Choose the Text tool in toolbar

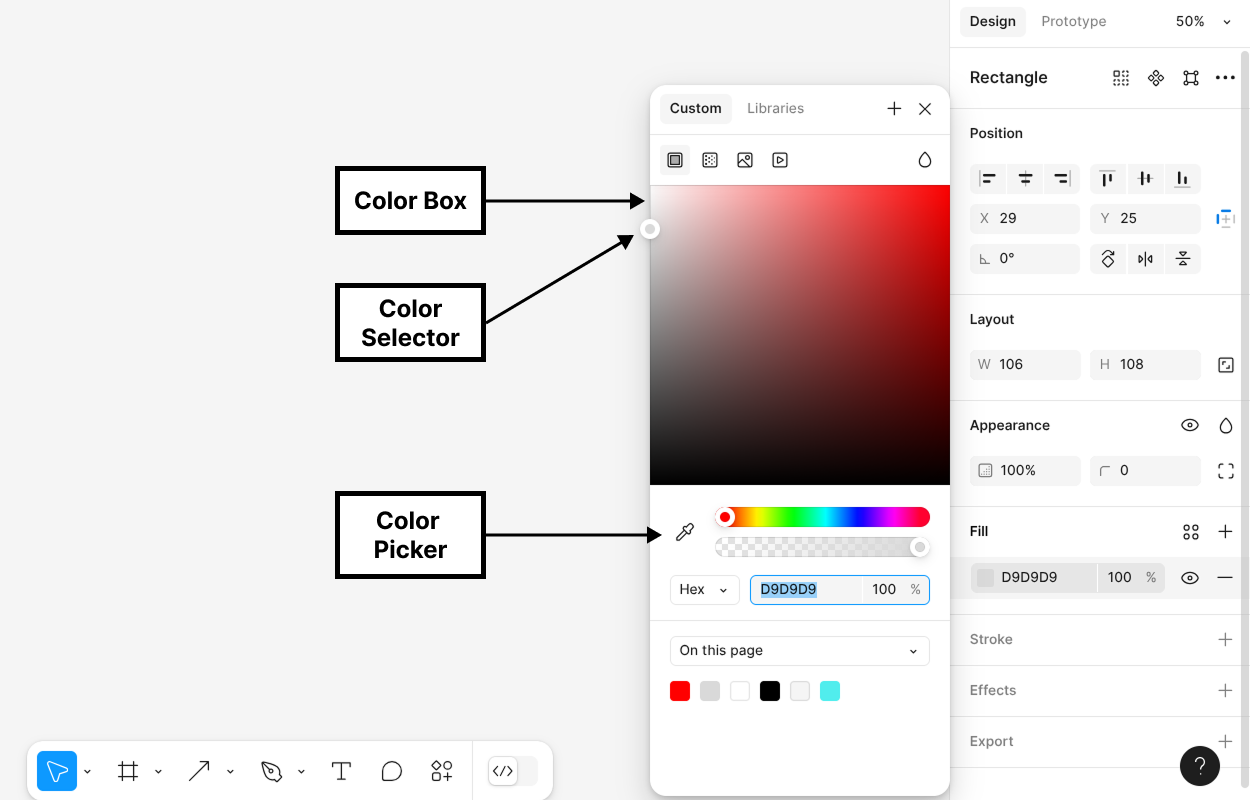[341, 771]
